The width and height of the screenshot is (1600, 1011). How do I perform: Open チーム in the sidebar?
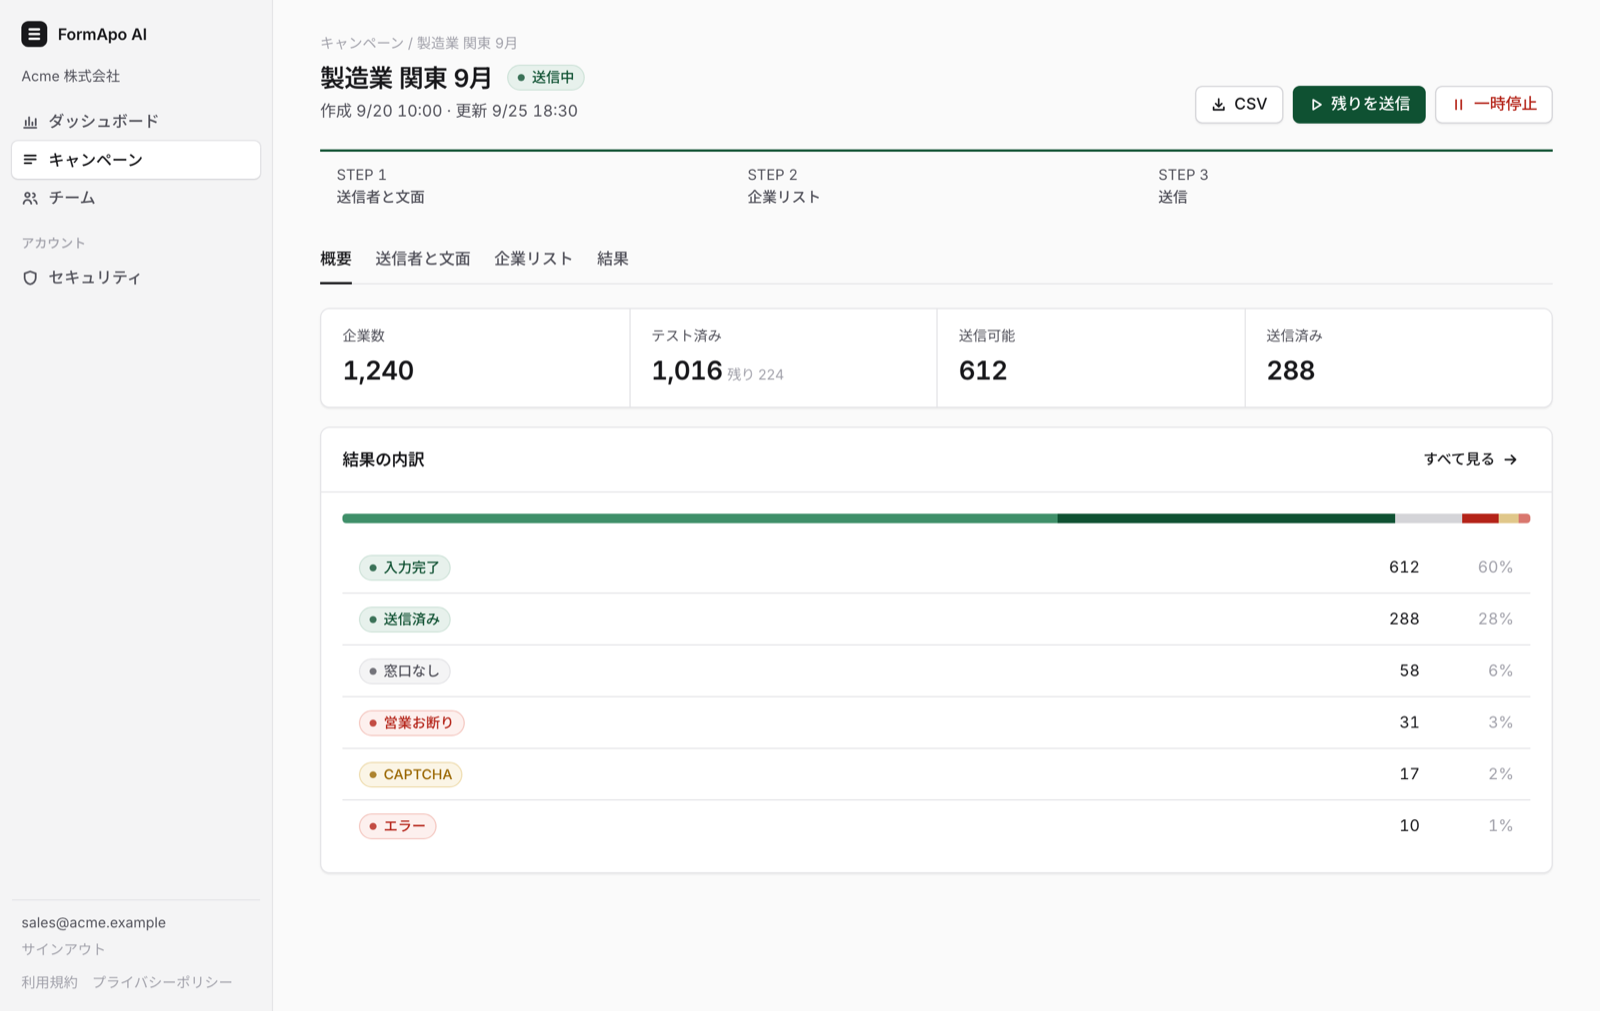[136, 198]
